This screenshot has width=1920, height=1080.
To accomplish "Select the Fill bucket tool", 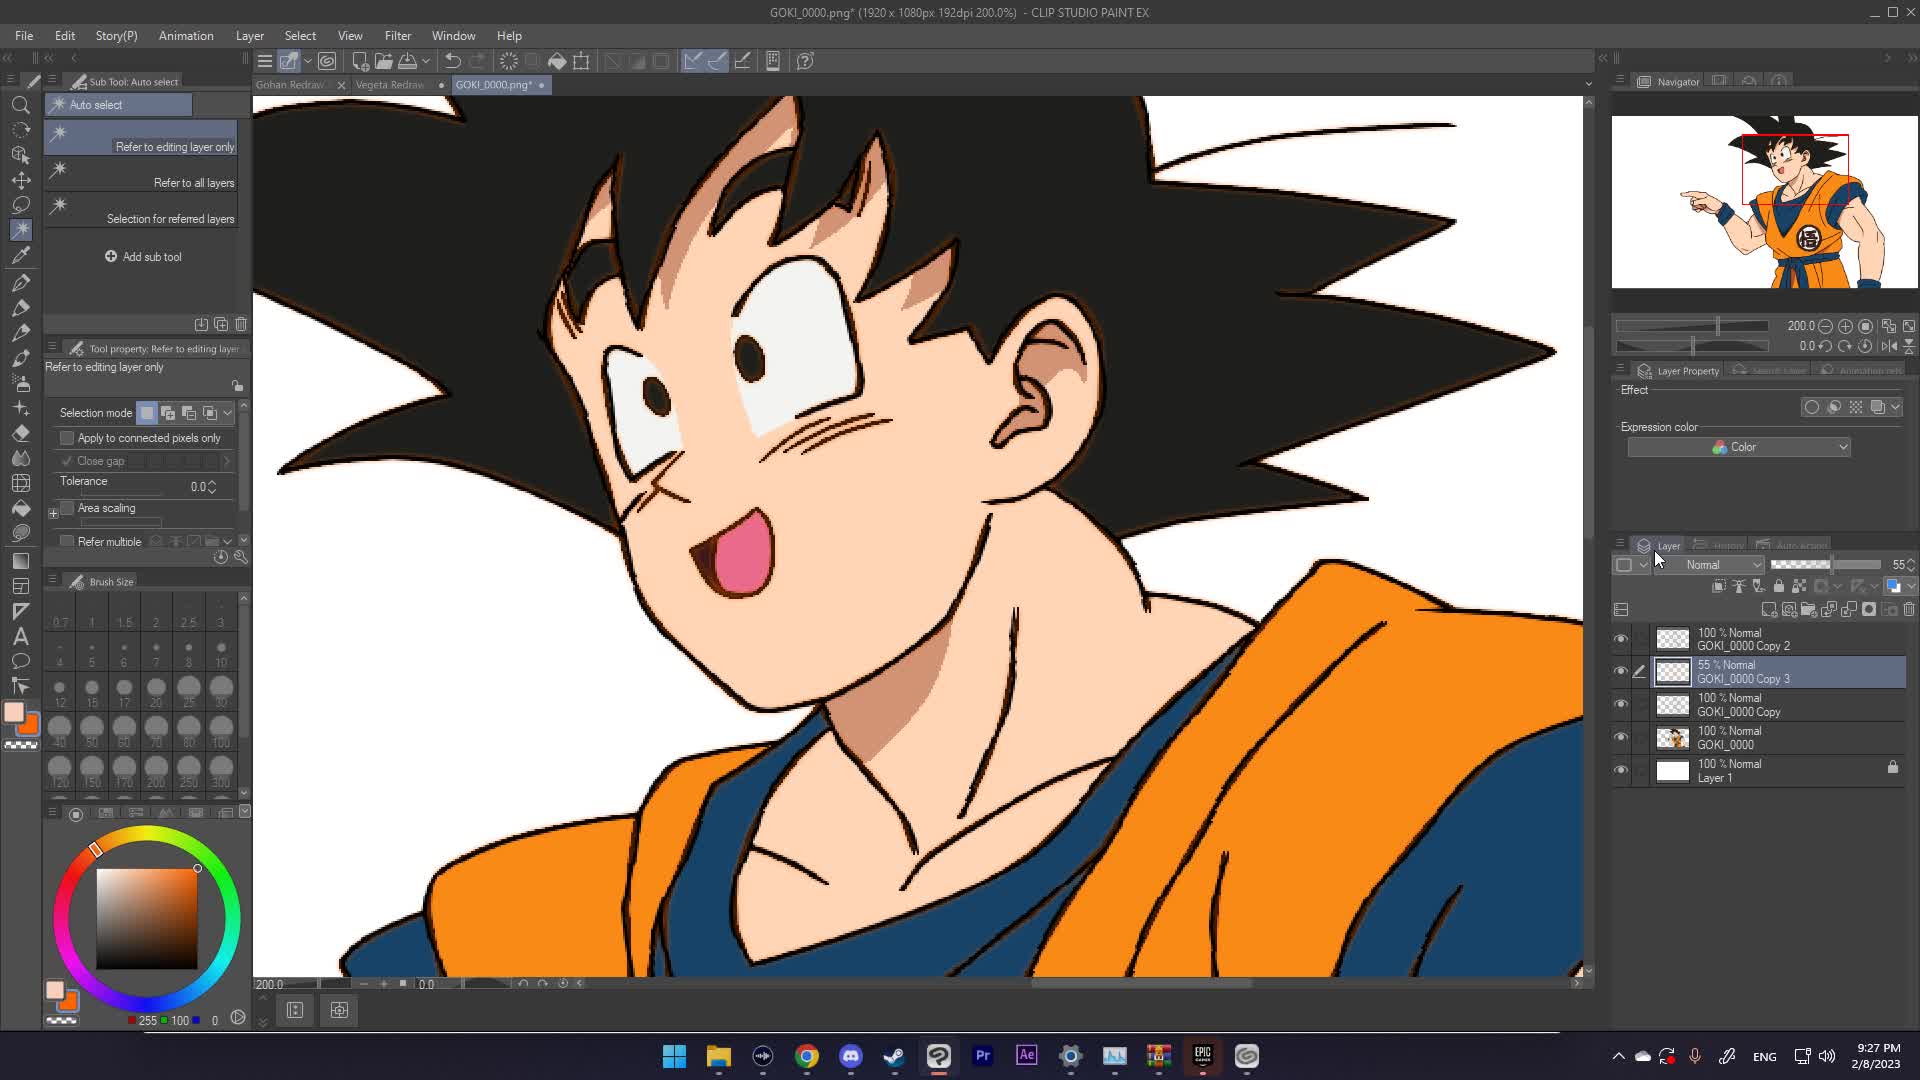I will 20,508.
